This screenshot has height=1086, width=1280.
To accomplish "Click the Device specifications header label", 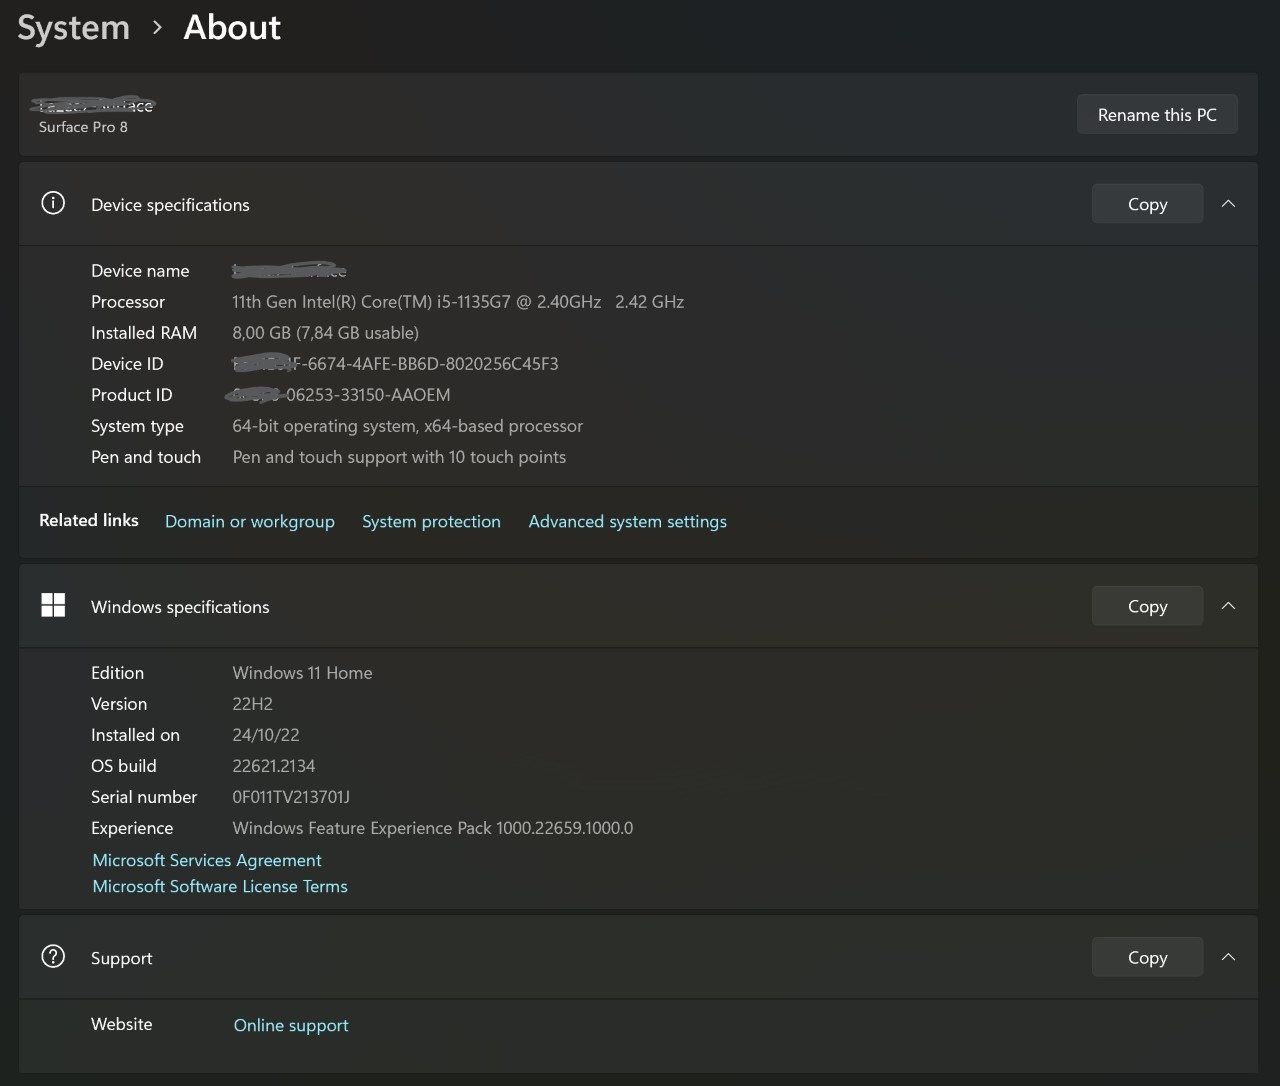I will (170, 205).
